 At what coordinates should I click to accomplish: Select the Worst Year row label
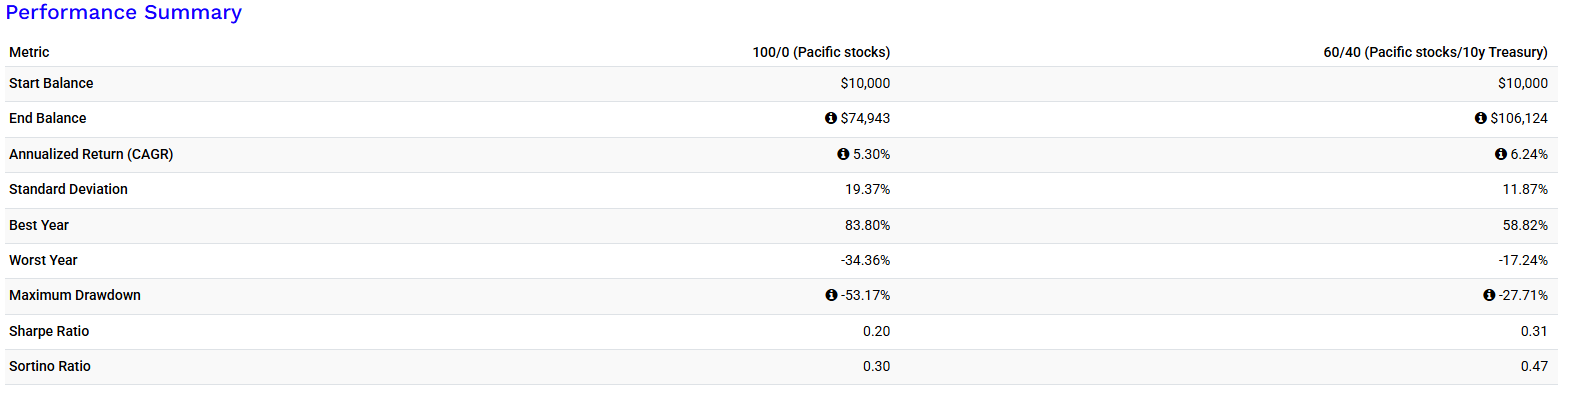tap(43, 260)
